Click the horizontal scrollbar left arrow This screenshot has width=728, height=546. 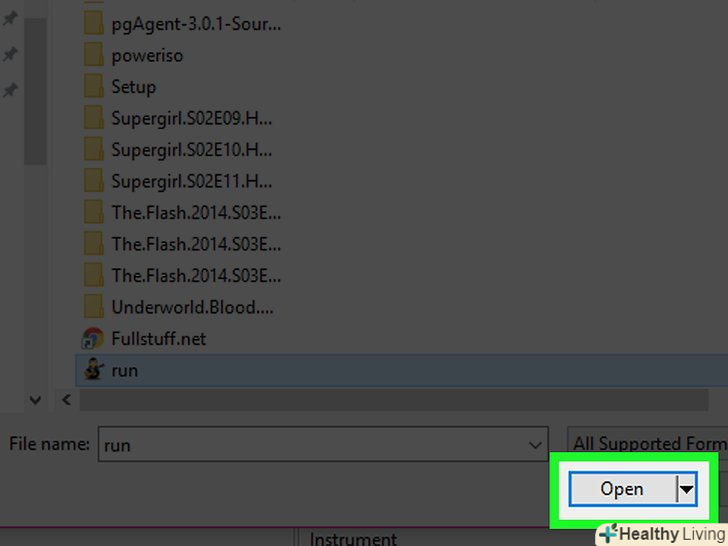[x=66, y=399]
